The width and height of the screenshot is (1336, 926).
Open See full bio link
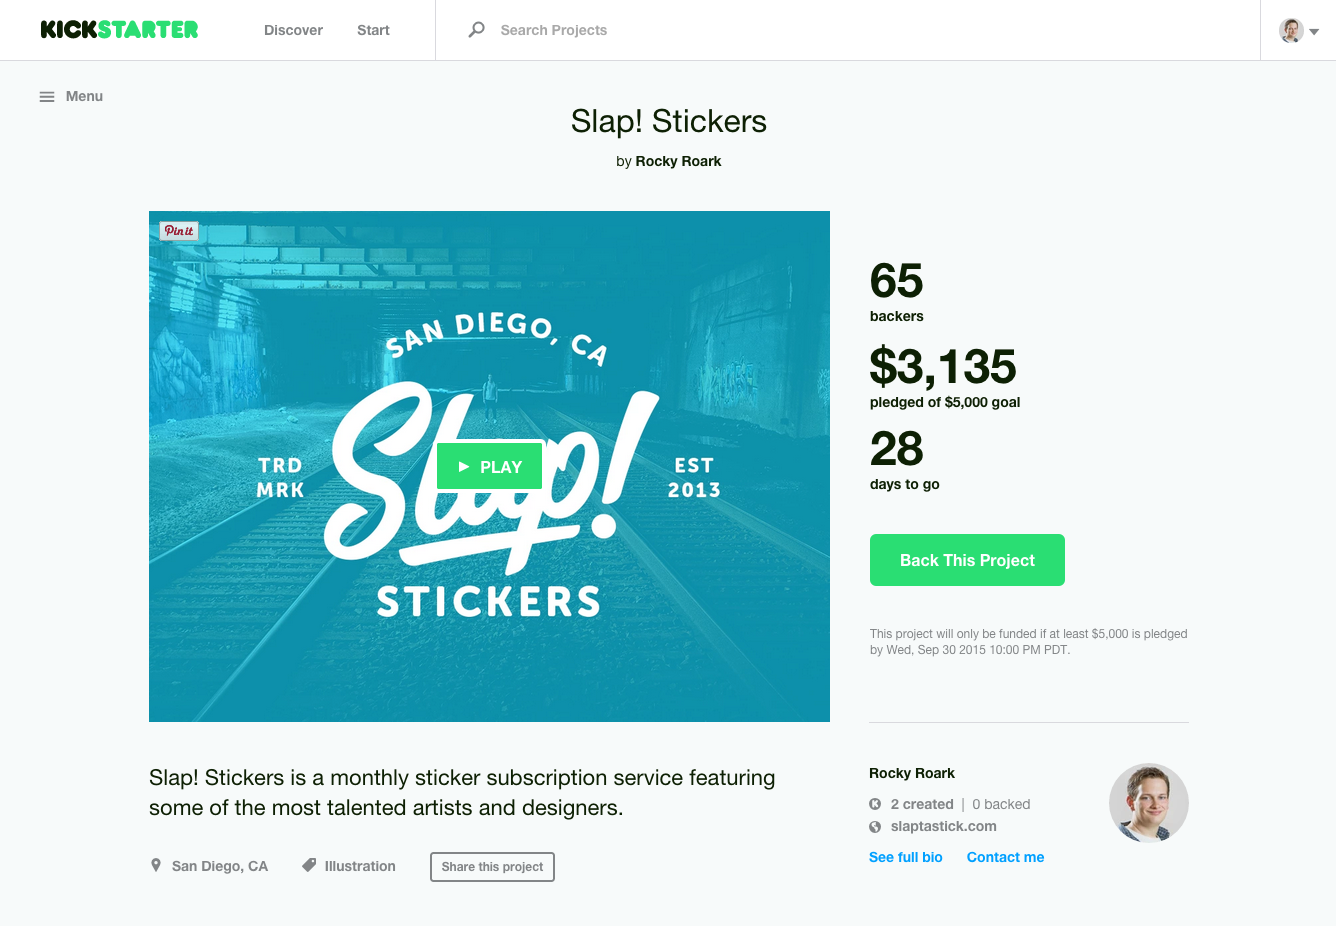click(x=906, y=857)
